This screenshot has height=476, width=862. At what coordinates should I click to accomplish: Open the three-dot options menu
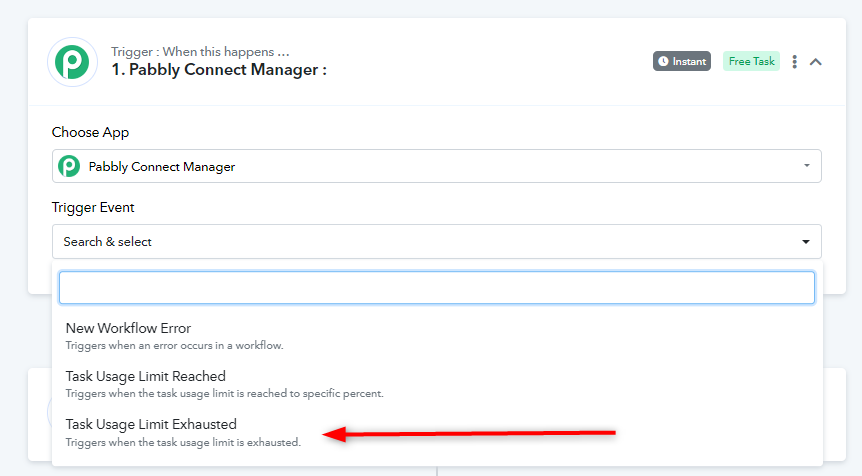tap(794, 62)
